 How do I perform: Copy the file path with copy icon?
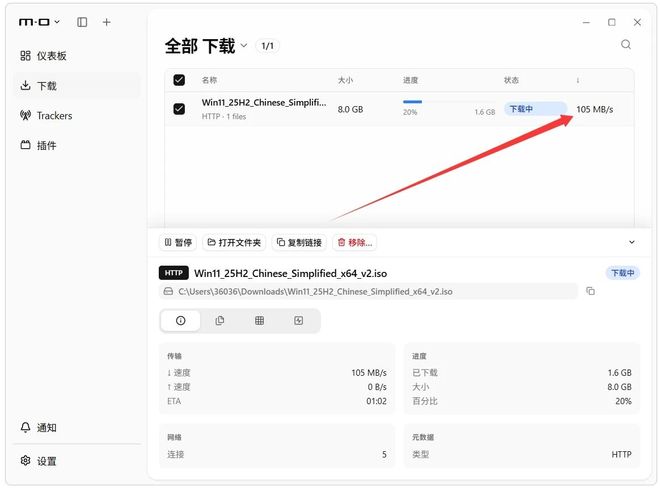[x=590, y=291]
